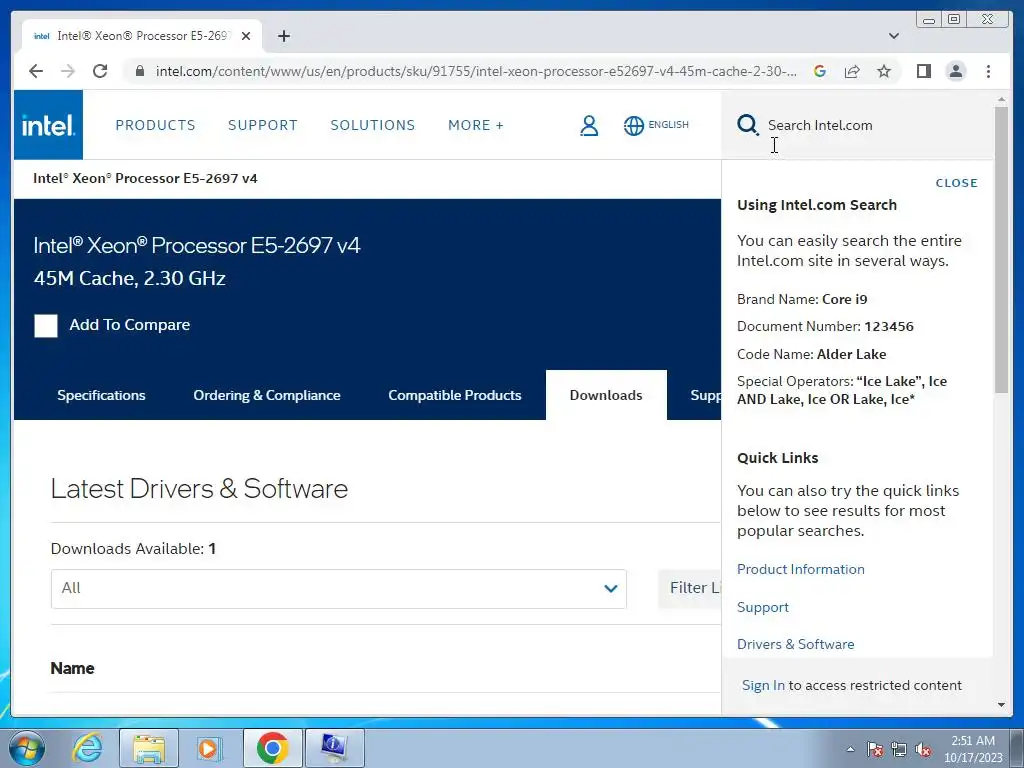Open the Product Information quick link
This screenshot has height=768, width=1024.
click(801, 569)
